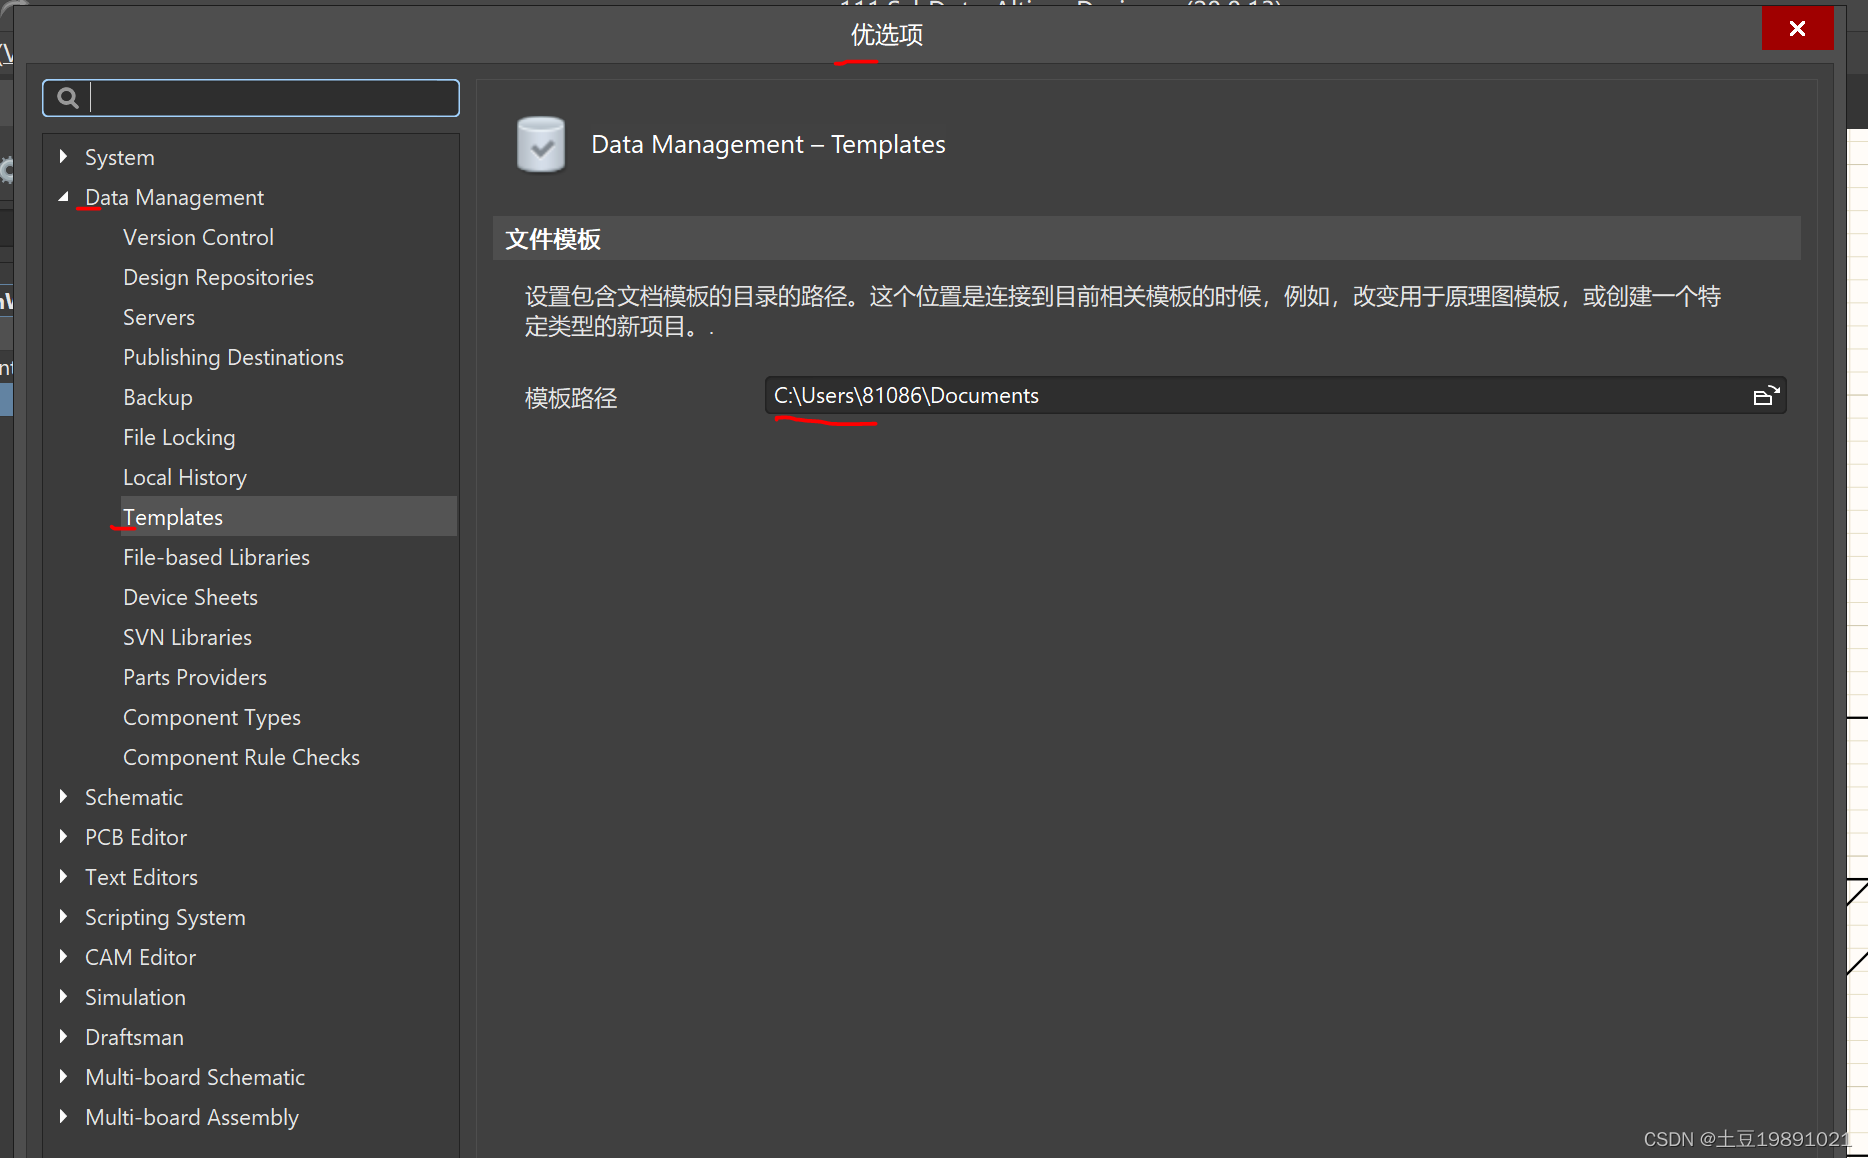Select the Local History item
Image resolution: width=1868 pixels, height=1158 pixels.
[x=184, y=477]
